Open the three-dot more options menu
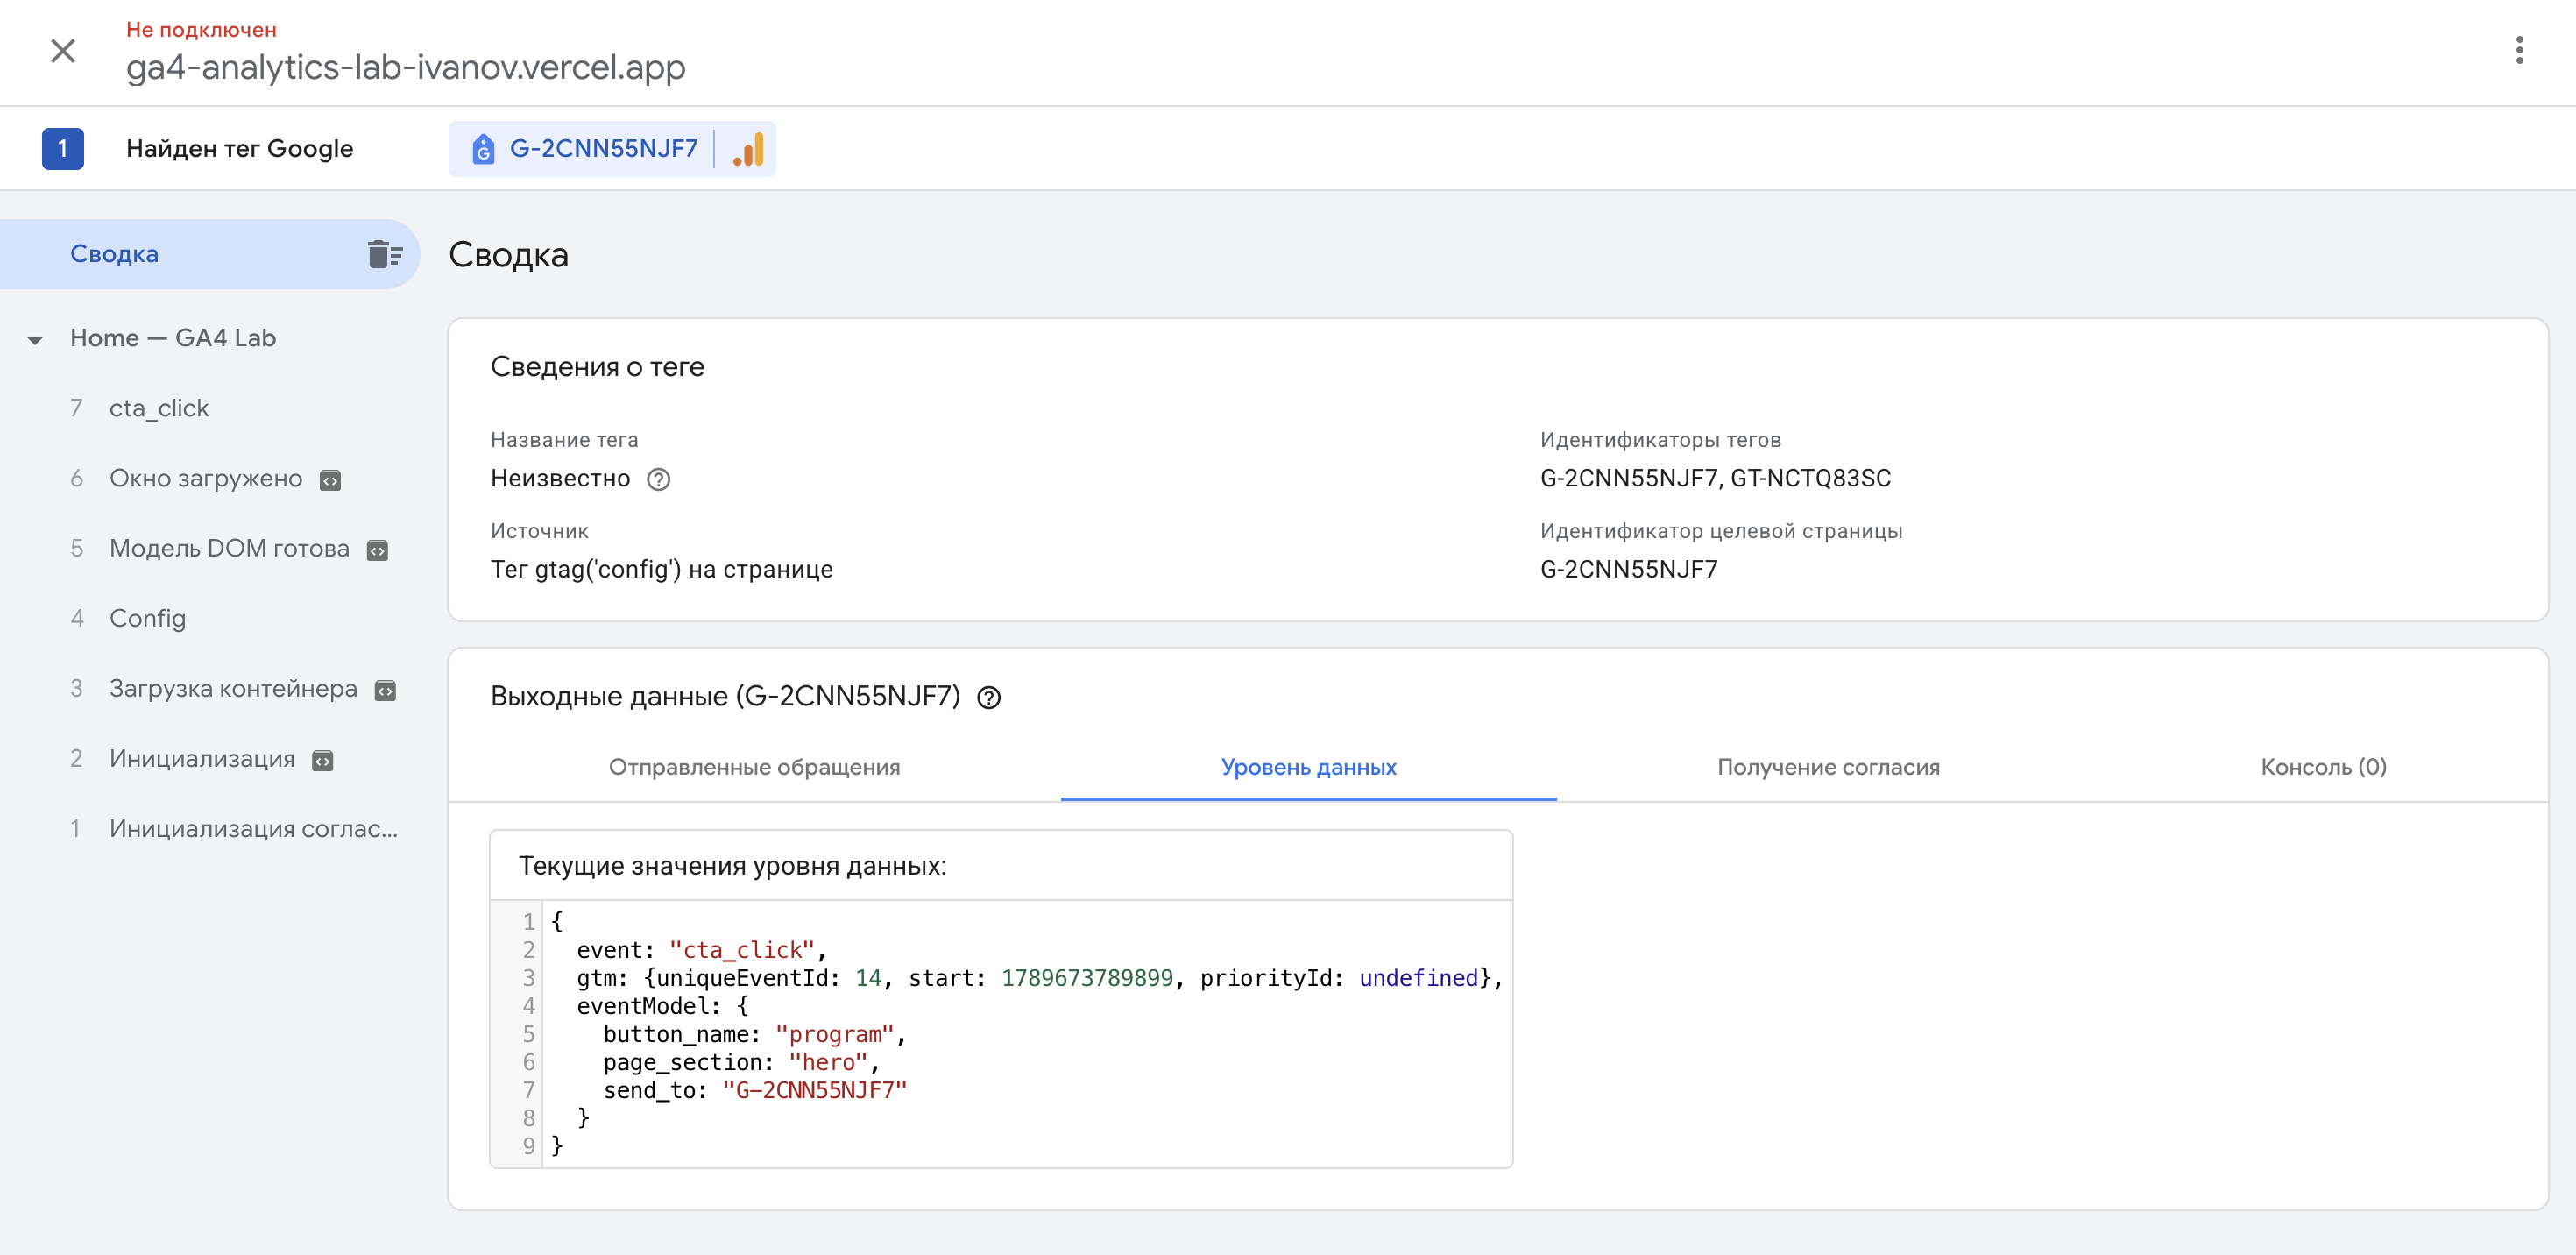This screenshot has height=1255, width=2576. click(2519, 51)
